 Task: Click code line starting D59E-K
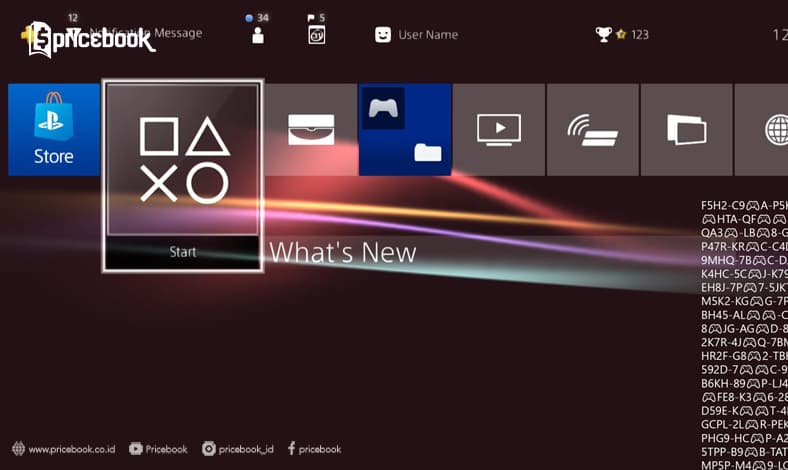click(x=744, y=411)
